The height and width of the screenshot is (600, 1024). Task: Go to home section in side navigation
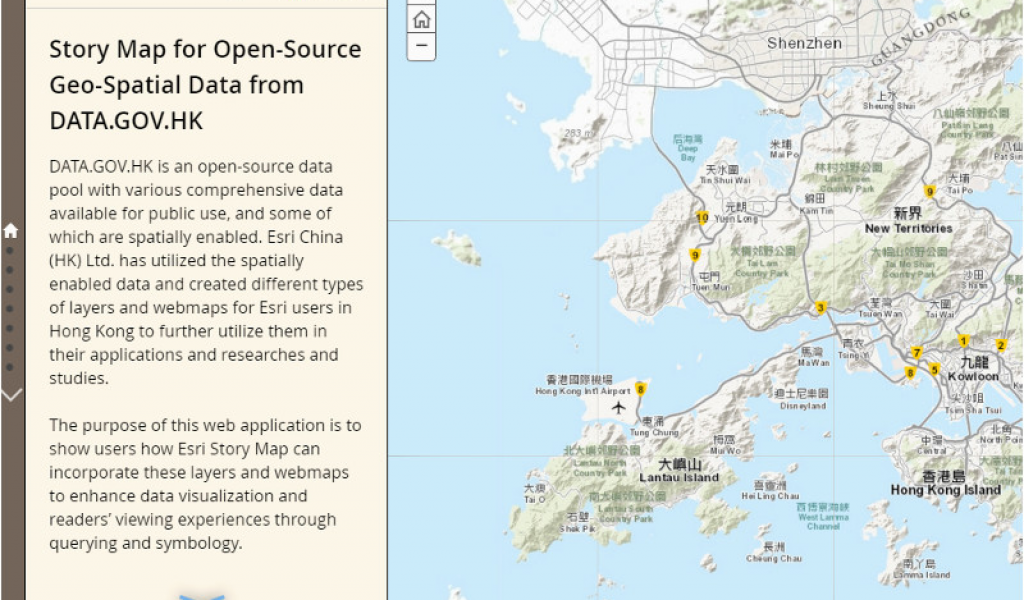click(10, 230)
